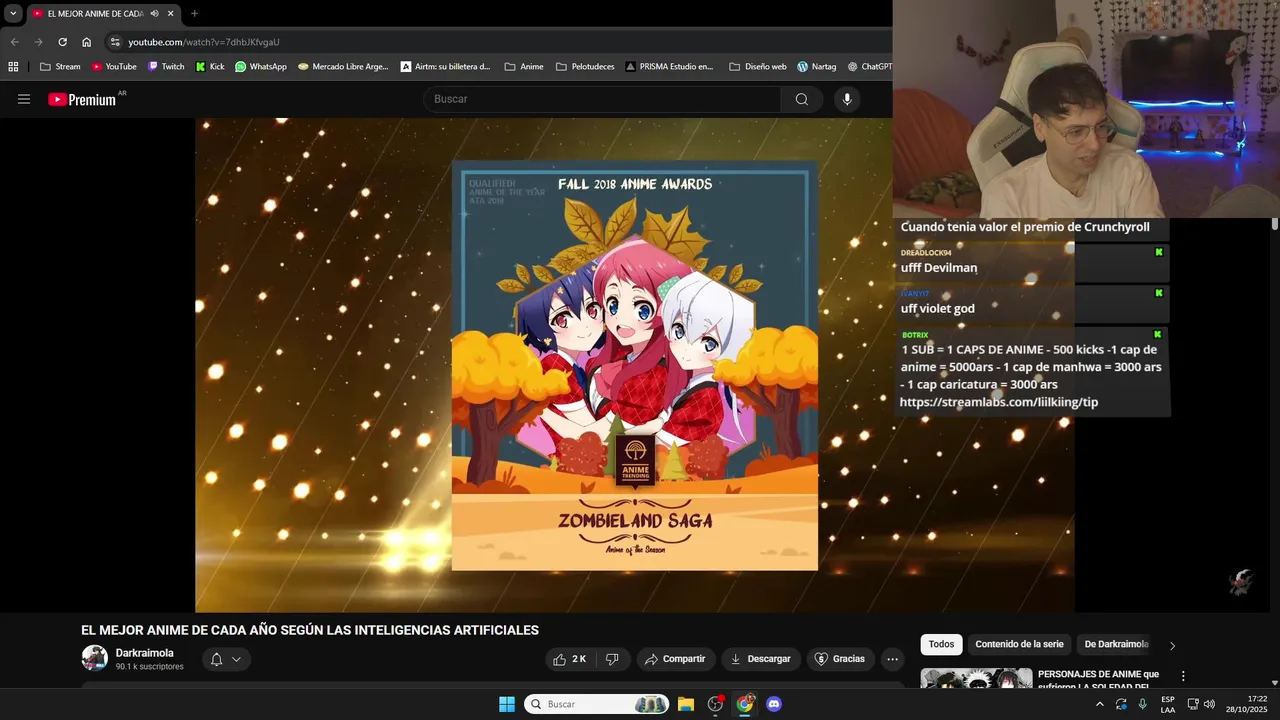Open the Twitch bookmark
Image resolution: width=1280 pixels, height=720 pixels.
(166, 67)
